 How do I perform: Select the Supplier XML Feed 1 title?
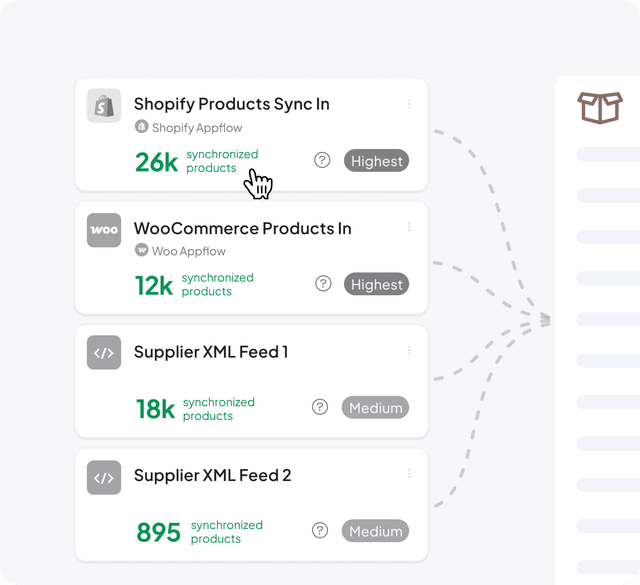pos(211,352)
